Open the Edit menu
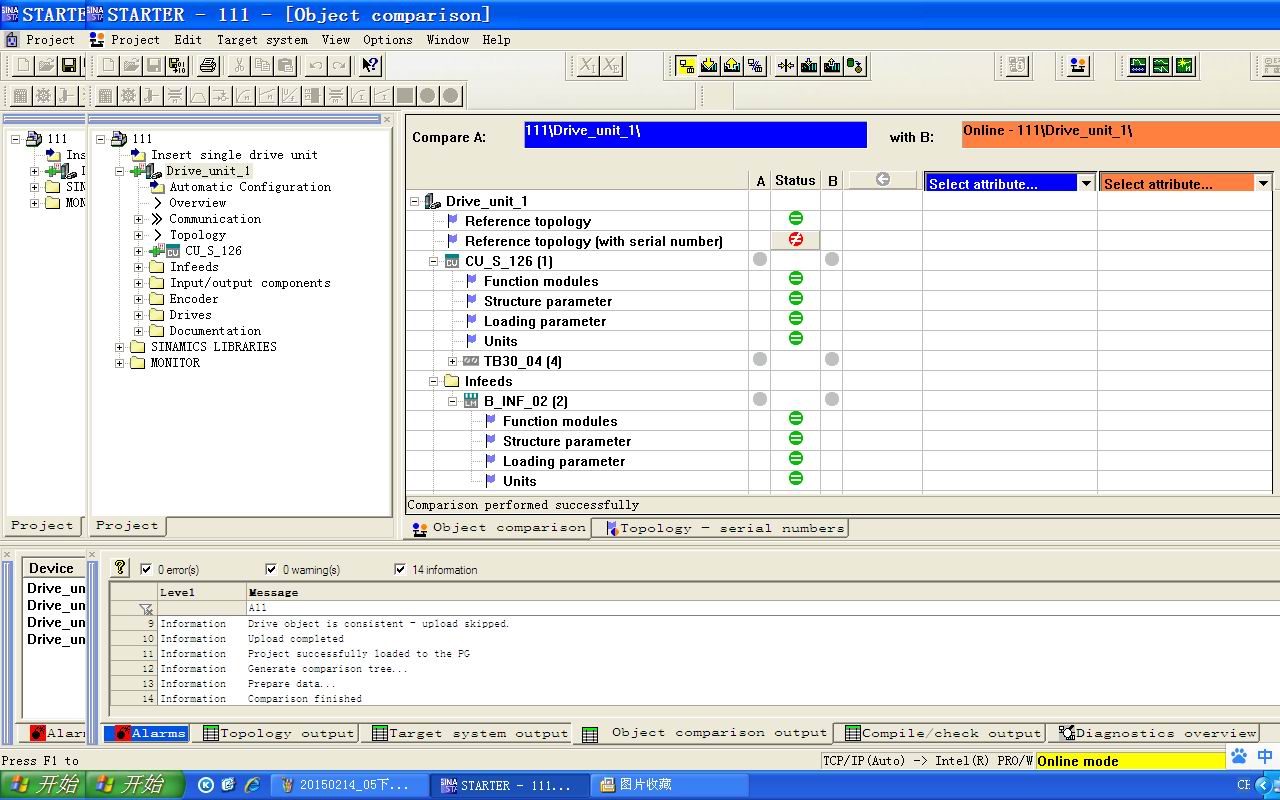This screenshot has width=1280, height=800. pos(188,40)
